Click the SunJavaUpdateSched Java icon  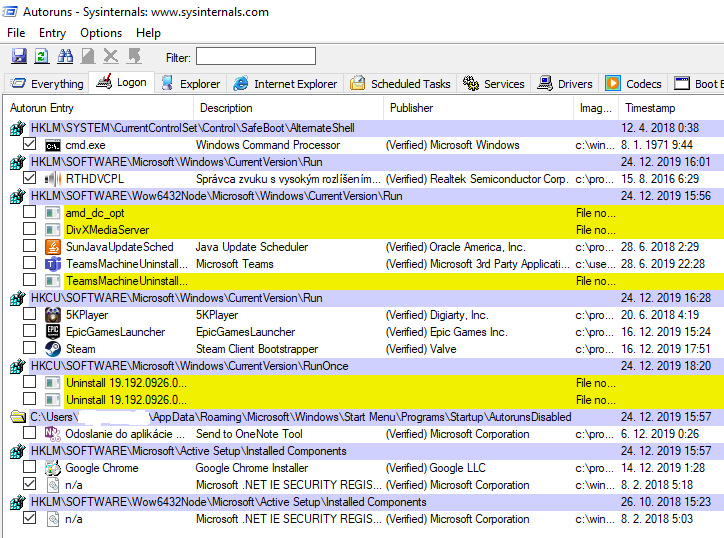[x=53, y=247]
